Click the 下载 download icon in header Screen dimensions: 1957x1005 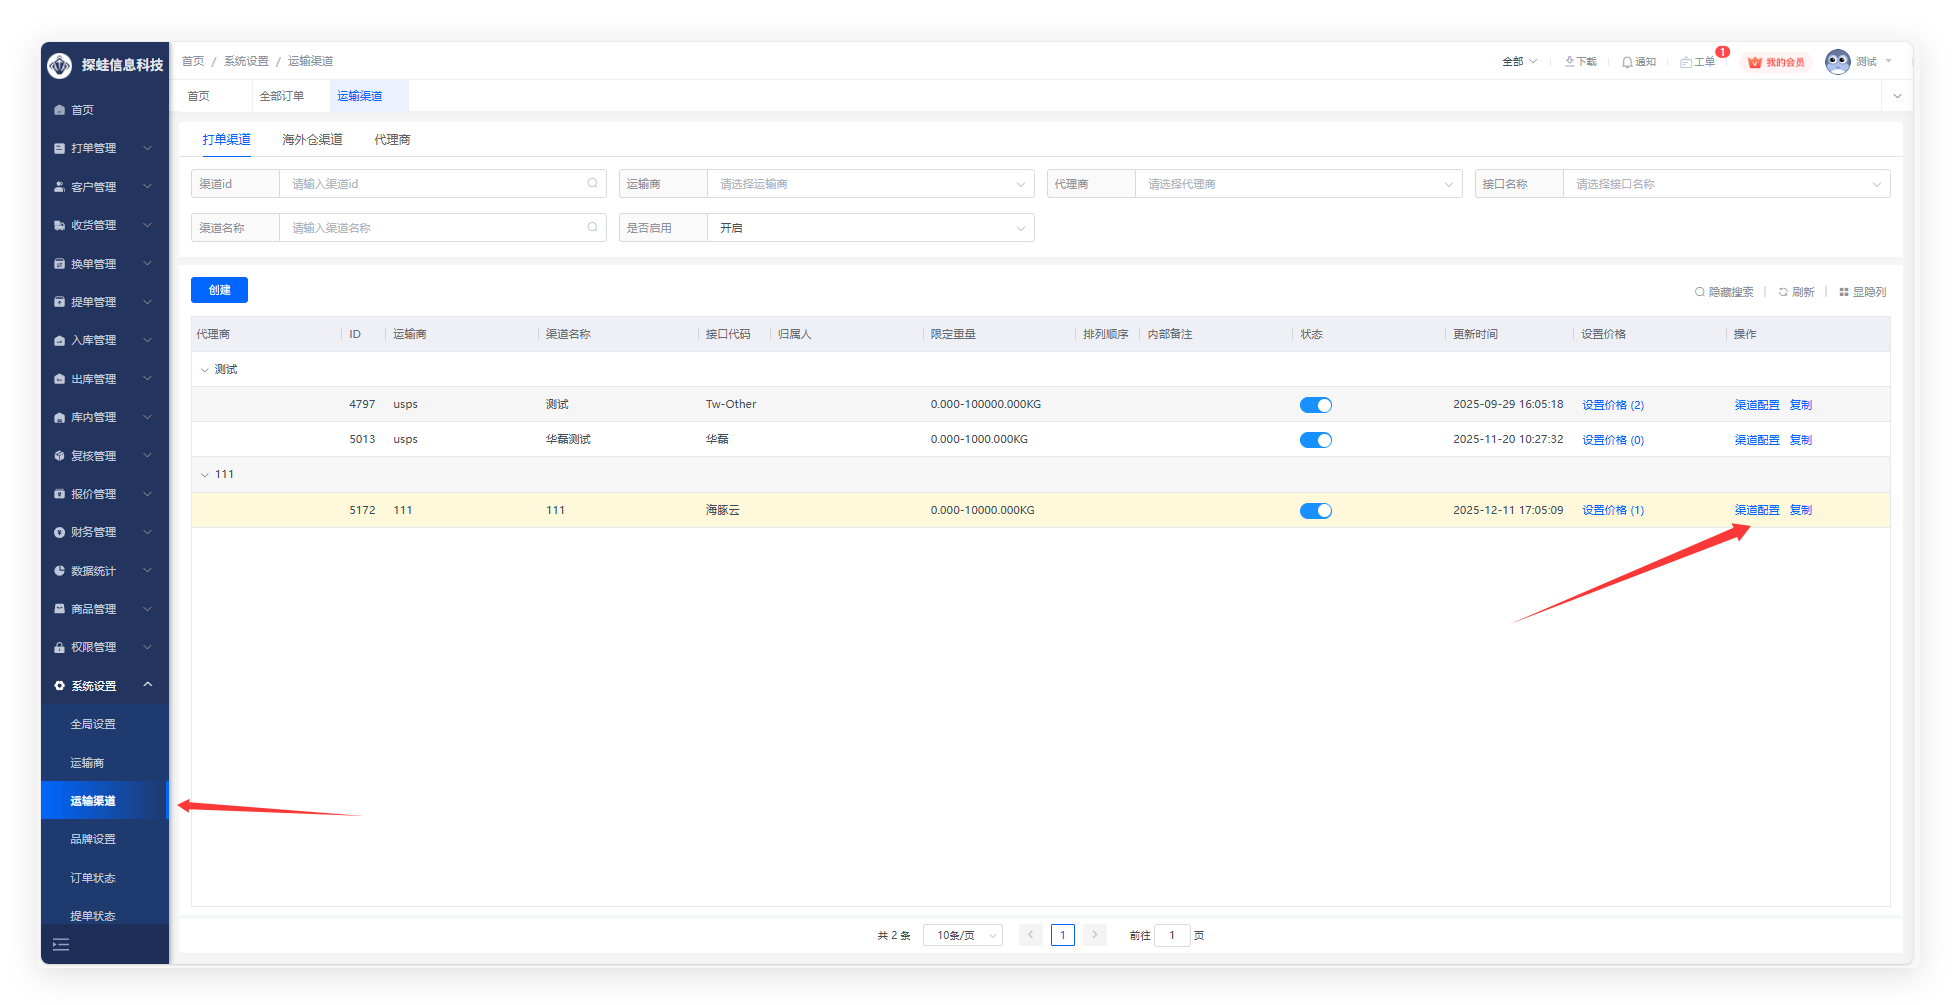coord(1570,62)
